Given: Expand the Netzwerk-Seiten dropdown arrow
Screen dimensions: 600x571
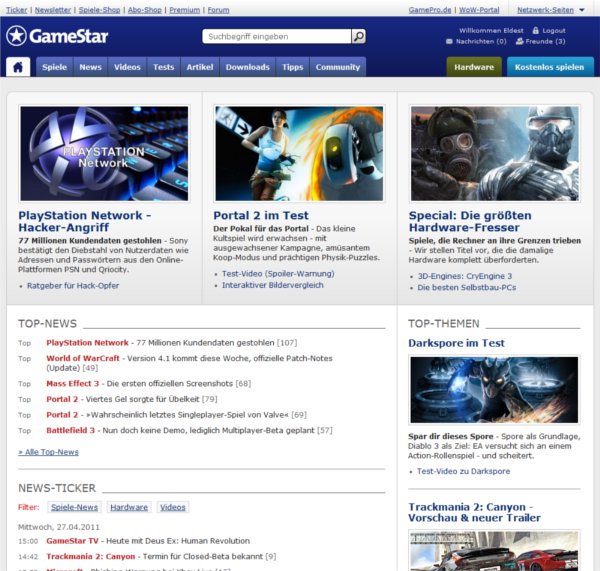Looking at the screenshot, I should pos(582,10).
